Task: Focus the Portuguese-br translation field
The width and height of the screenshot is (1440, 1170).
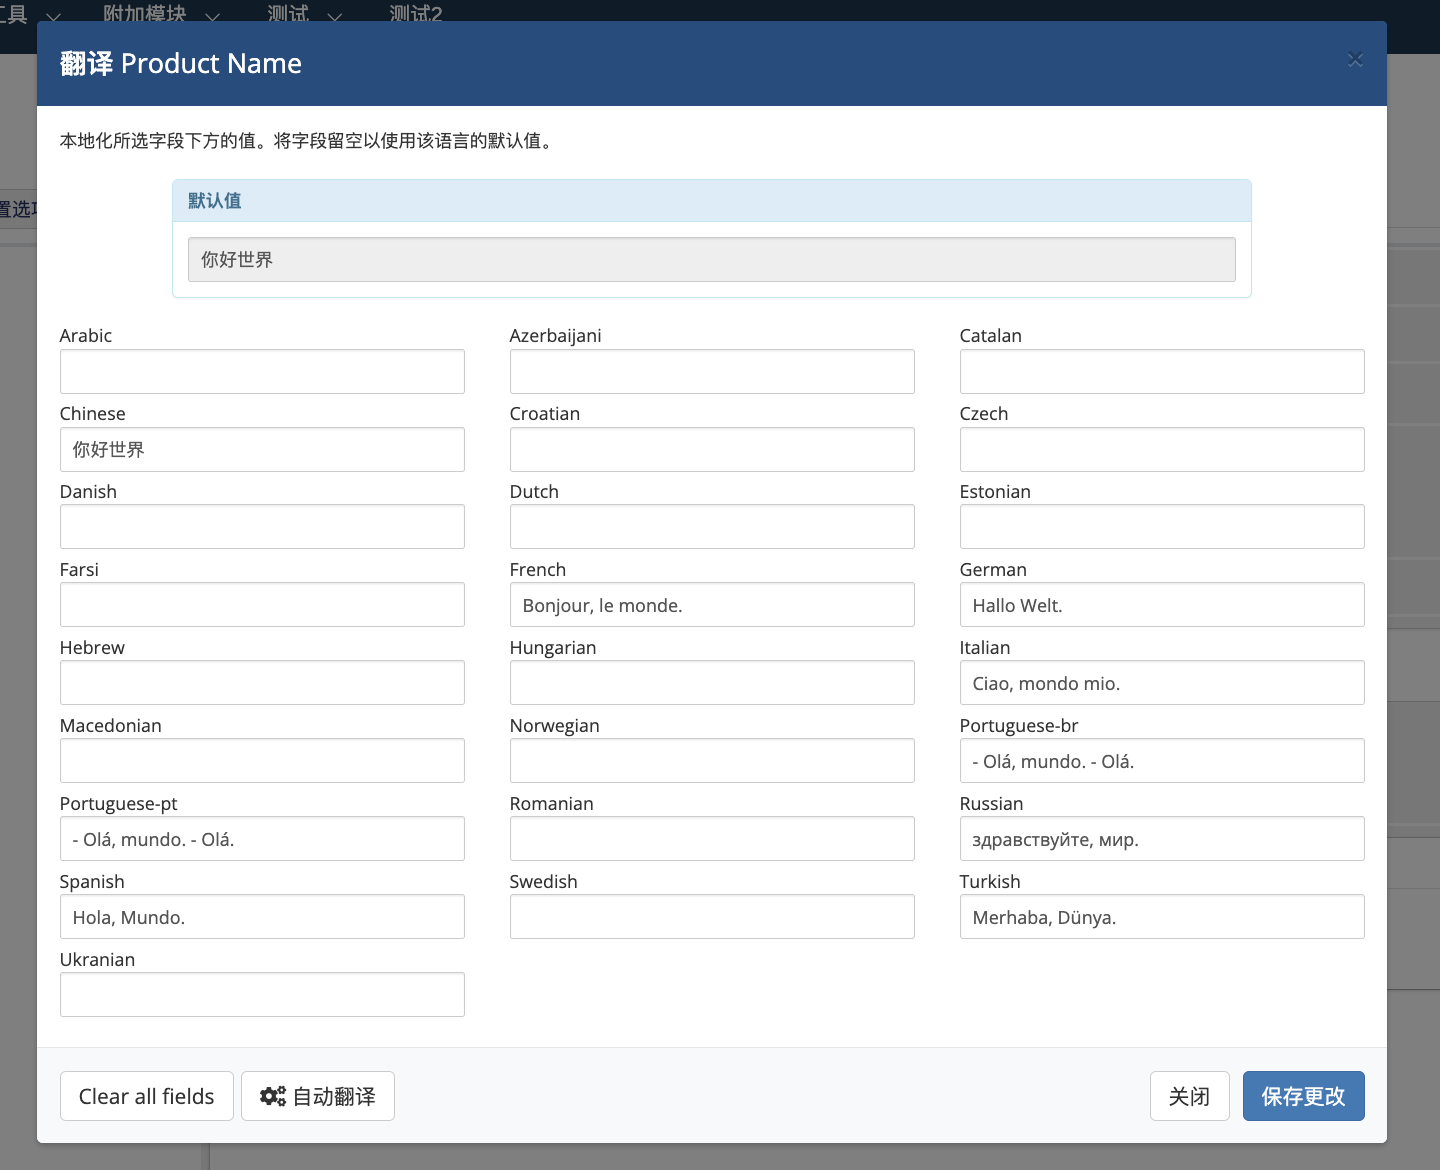Action: 1162,761
